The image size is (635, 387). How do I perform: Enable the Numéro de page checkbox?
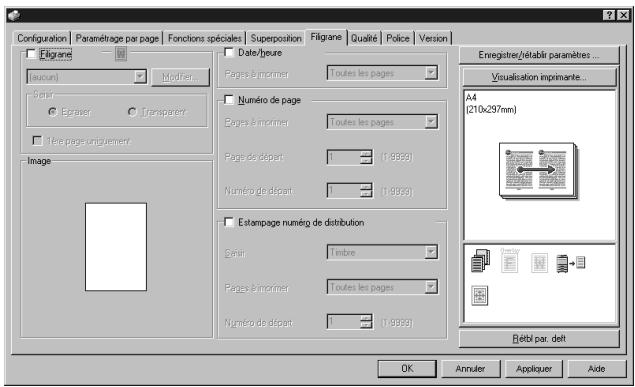229,100
